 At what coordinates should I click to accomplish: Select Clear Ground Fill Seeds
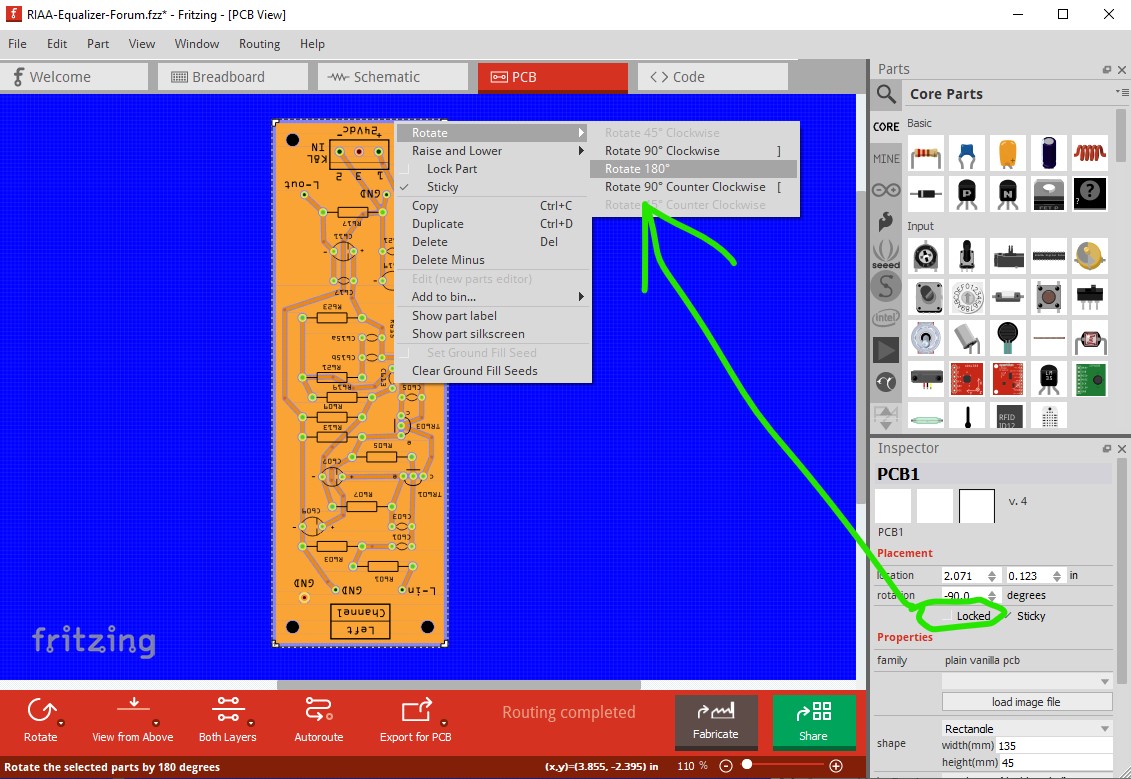pyautogui.click(x=494, y=371)
